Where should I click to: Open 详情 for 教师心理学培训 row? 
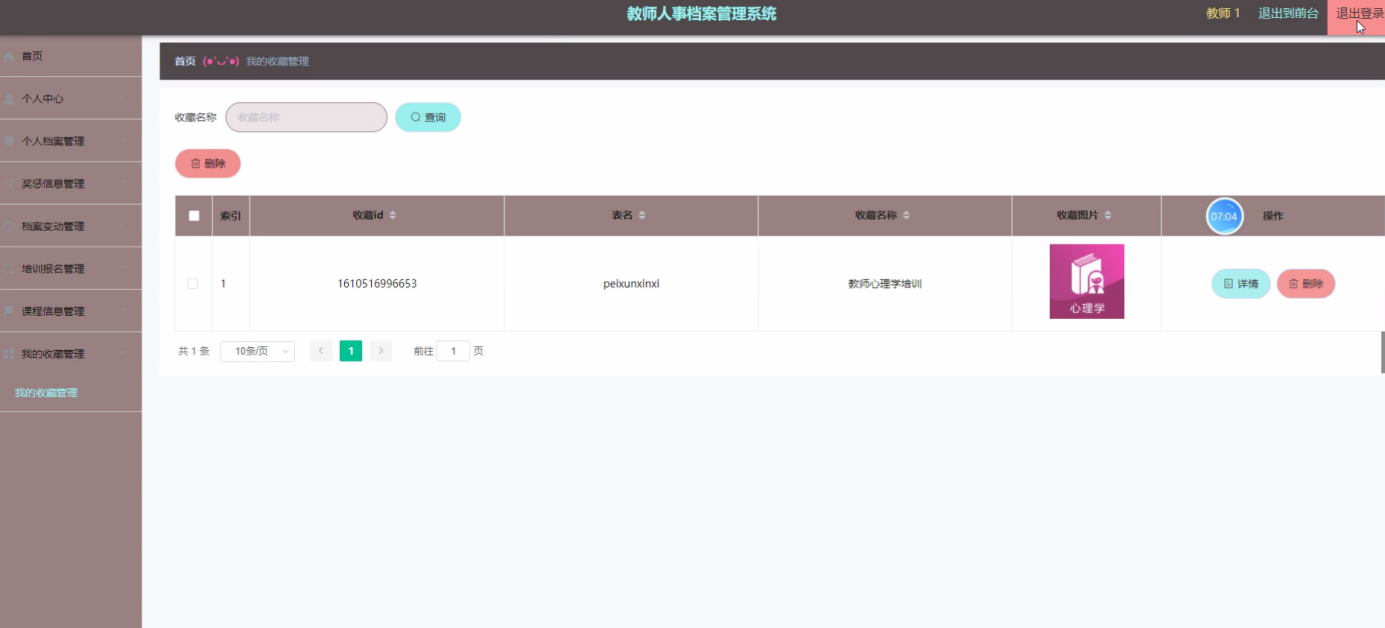(x=1240, y=284)
